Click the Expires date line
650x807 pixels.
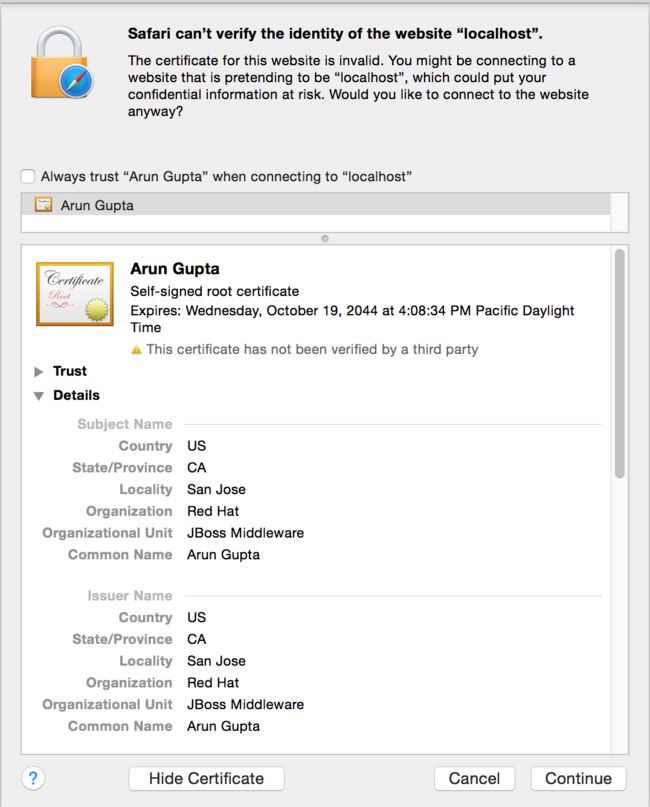(352, 319)
